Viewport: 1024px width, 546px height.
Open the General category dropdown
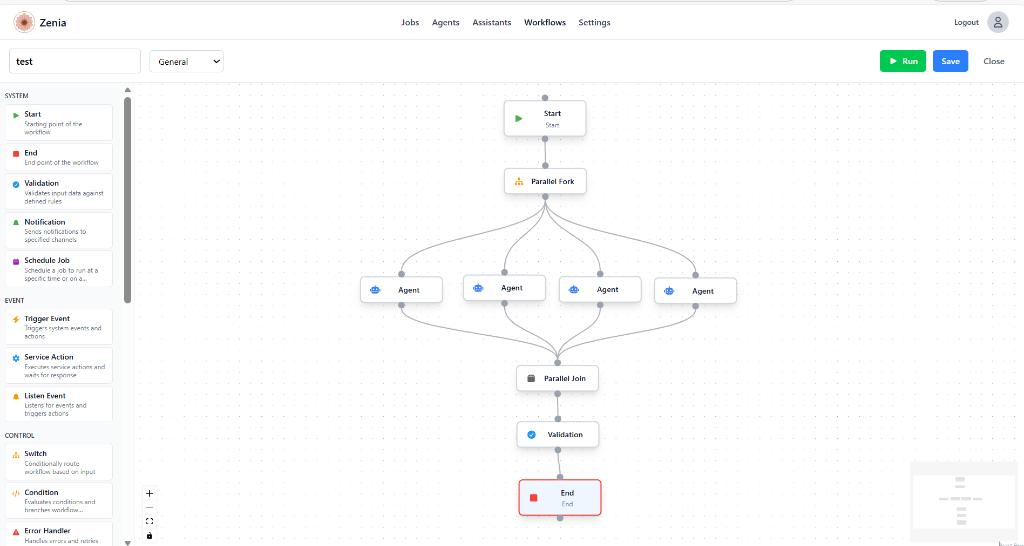(186, 62)
